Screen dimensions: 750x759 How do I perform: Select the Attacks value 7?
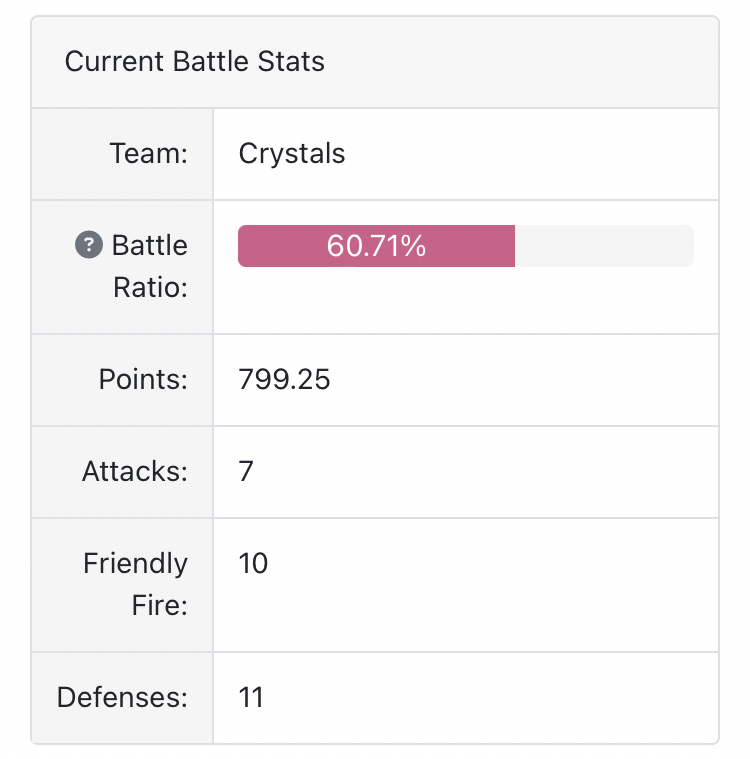click(x=246, y=472)
